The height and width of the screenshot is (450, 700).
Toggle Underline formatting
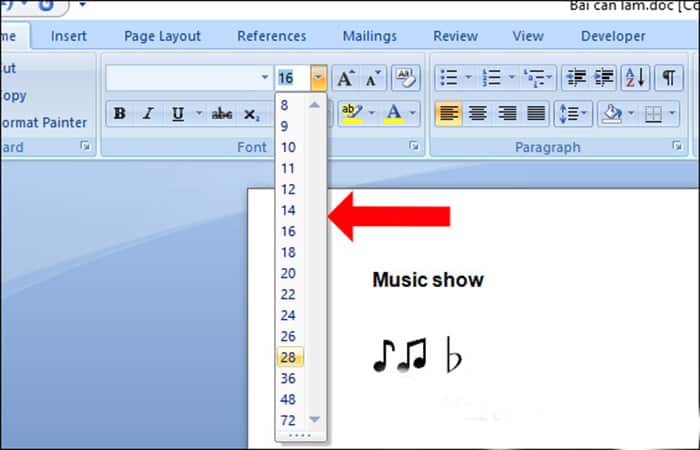(178, 114)
